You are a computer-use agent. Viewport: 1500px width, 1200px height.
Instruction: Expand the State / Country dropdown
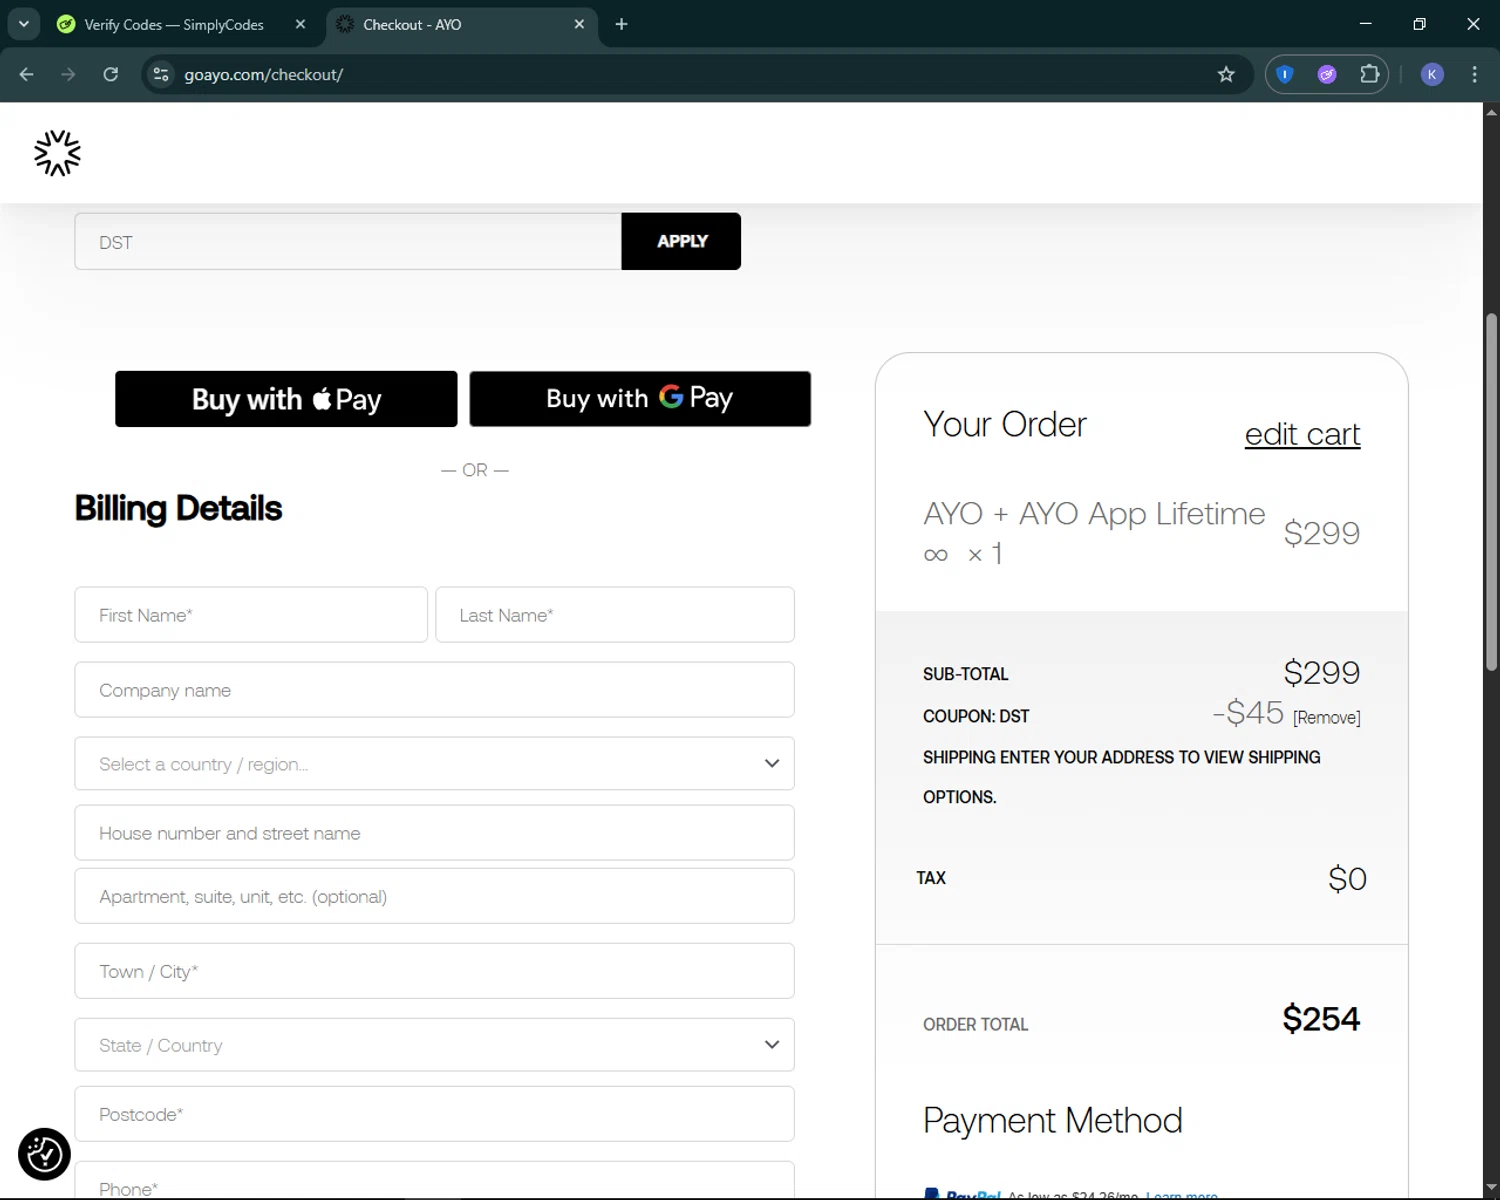click(x=434, y=1045)
